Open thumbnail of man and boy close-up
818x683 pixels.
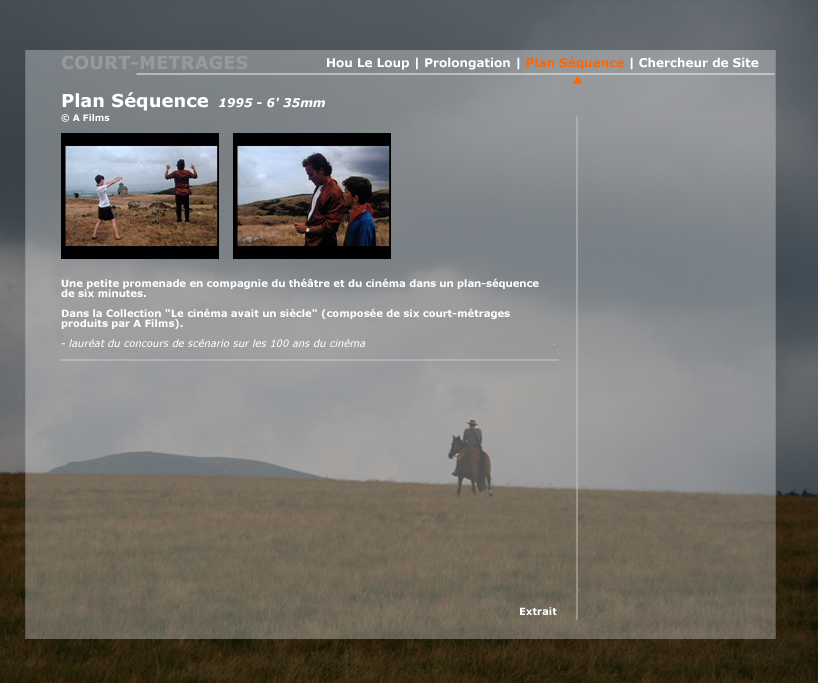[312, 196]
